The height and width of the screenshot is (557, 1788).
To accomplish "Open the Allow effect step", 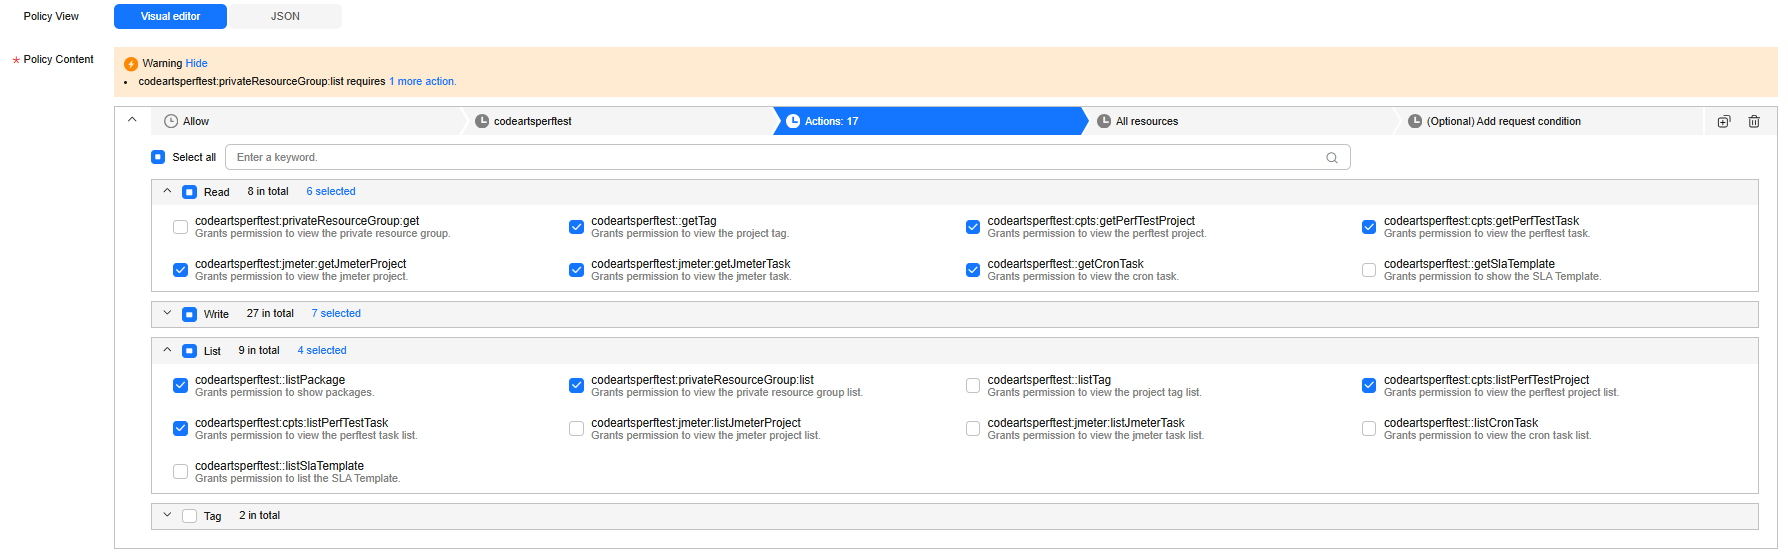I will 307,121.
